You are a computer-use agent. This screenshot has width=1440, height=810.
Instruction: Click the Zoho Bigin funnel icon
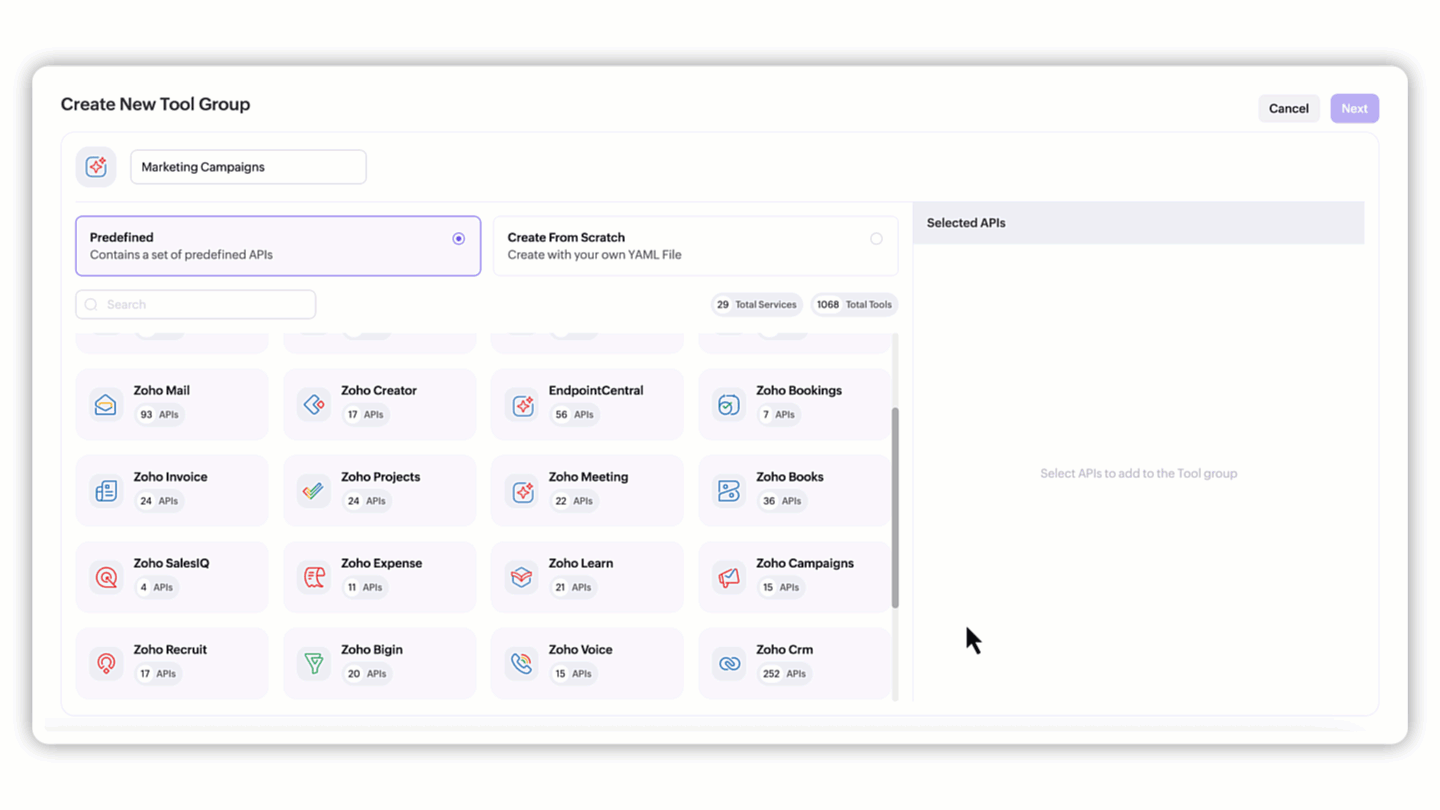pyautogui.click(x=313, y=663)
